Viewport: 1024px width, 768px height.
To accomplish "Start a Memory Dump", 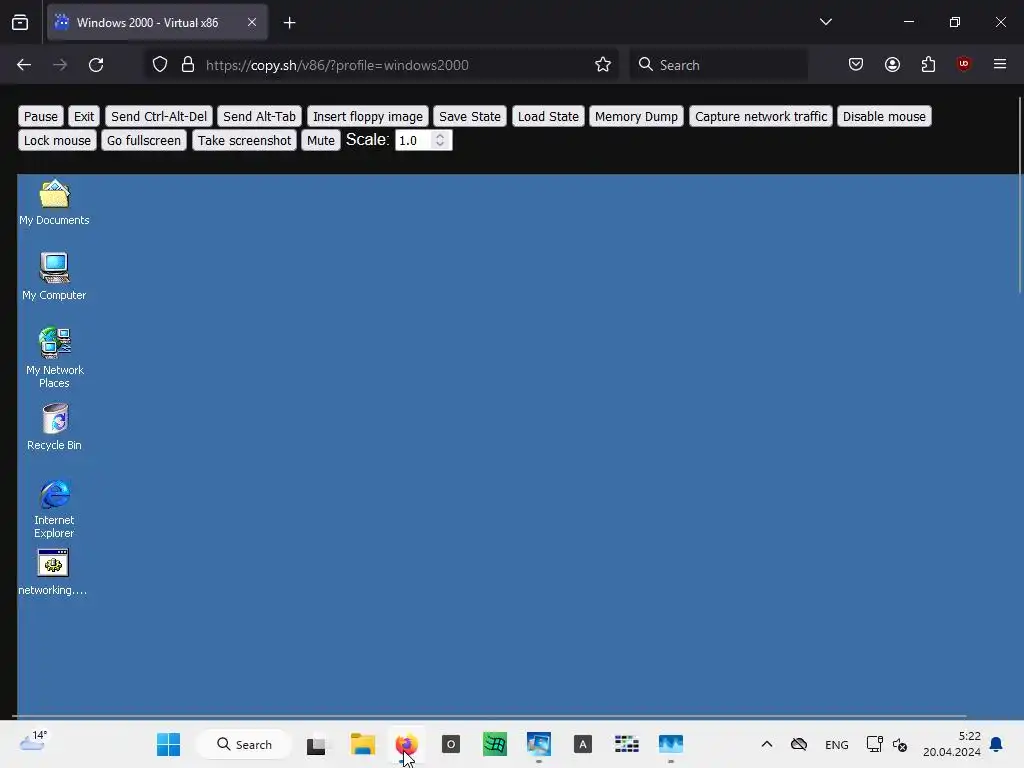I will (636, 116).
